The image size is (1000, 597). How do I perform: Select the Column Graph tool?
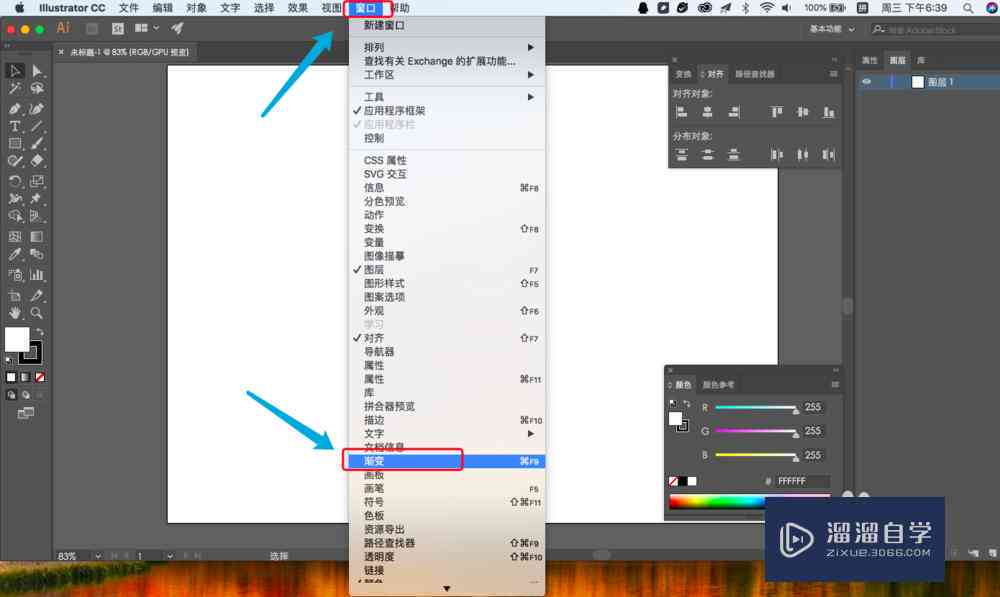tap(37, 275)
